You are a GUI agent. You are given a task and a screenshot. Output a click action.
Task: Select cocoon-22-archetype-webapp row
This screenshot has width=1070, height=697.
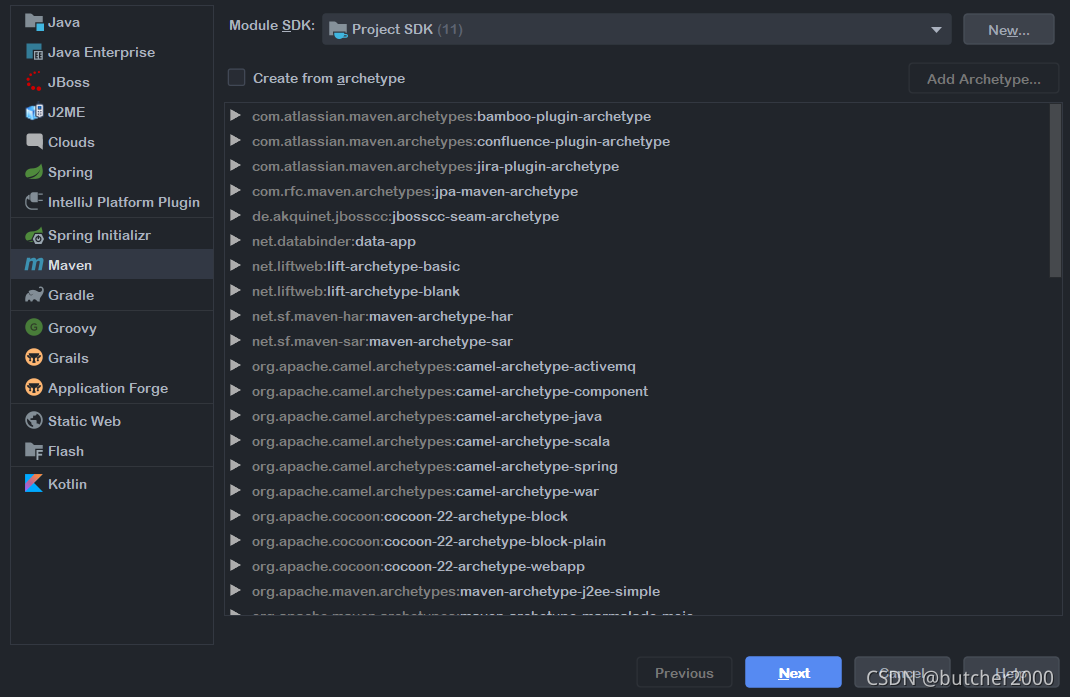(x=637, y=566)
